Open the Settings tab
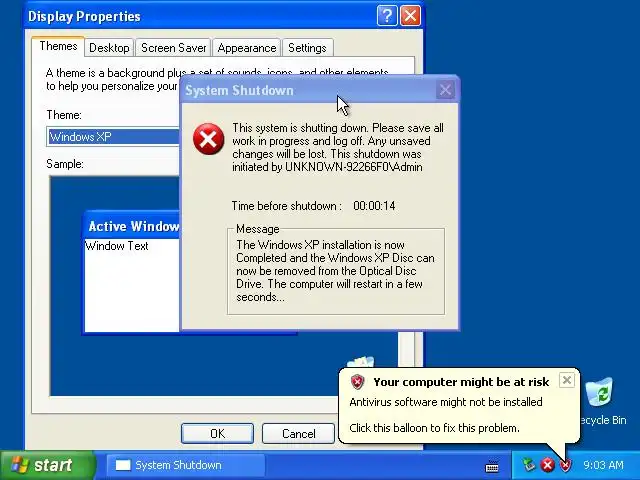 307,48
